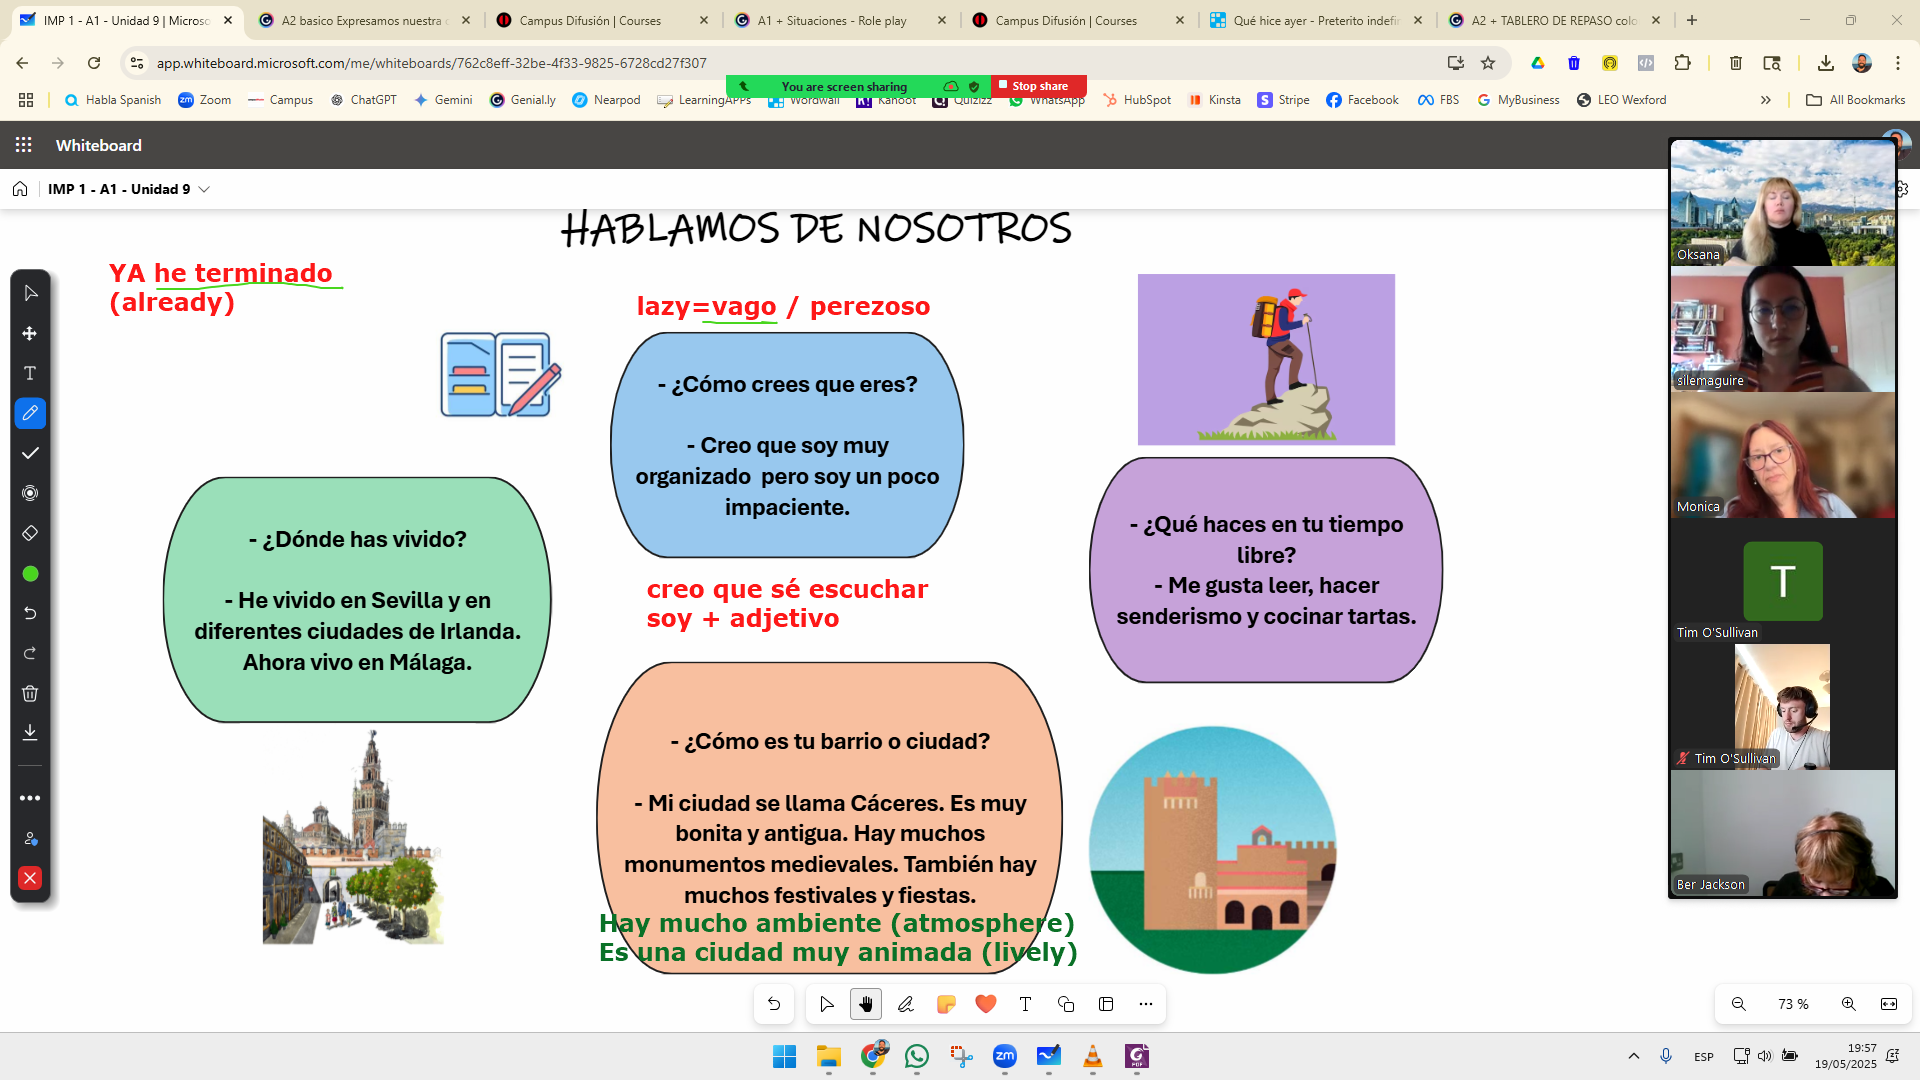Click the address bar URL
The height and width of the screenshot is (1080, 1920).
pyautogui.click(x=431, y=63)
